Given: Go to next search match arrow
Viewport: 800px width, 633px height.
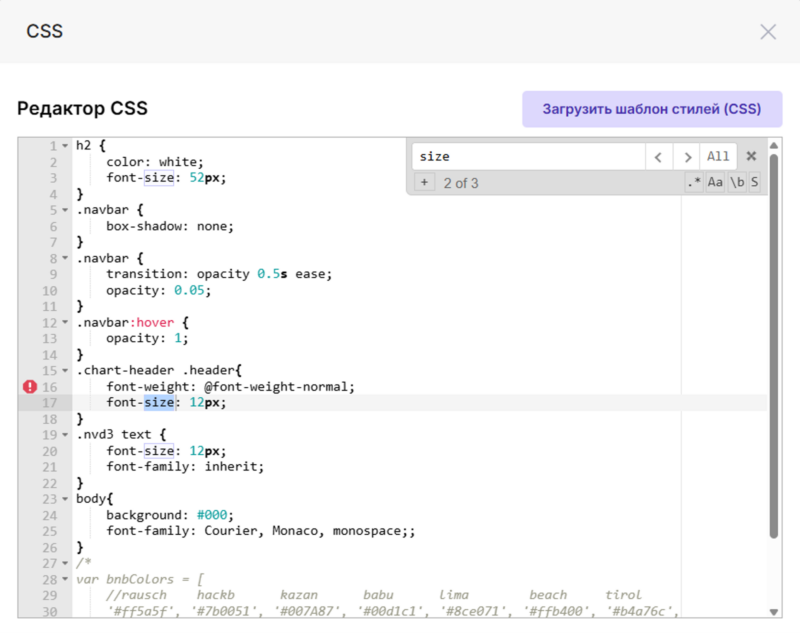Looking at the screenshot, I should point(687,157).
